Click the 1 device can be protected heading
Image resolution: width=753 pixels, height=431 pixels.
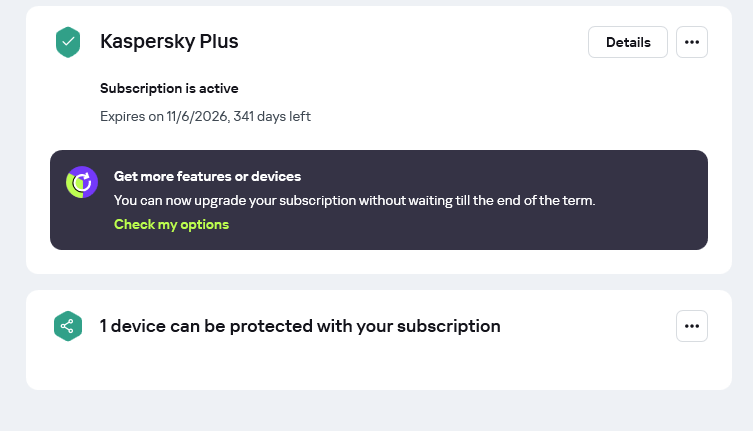[x=300, y=326]
